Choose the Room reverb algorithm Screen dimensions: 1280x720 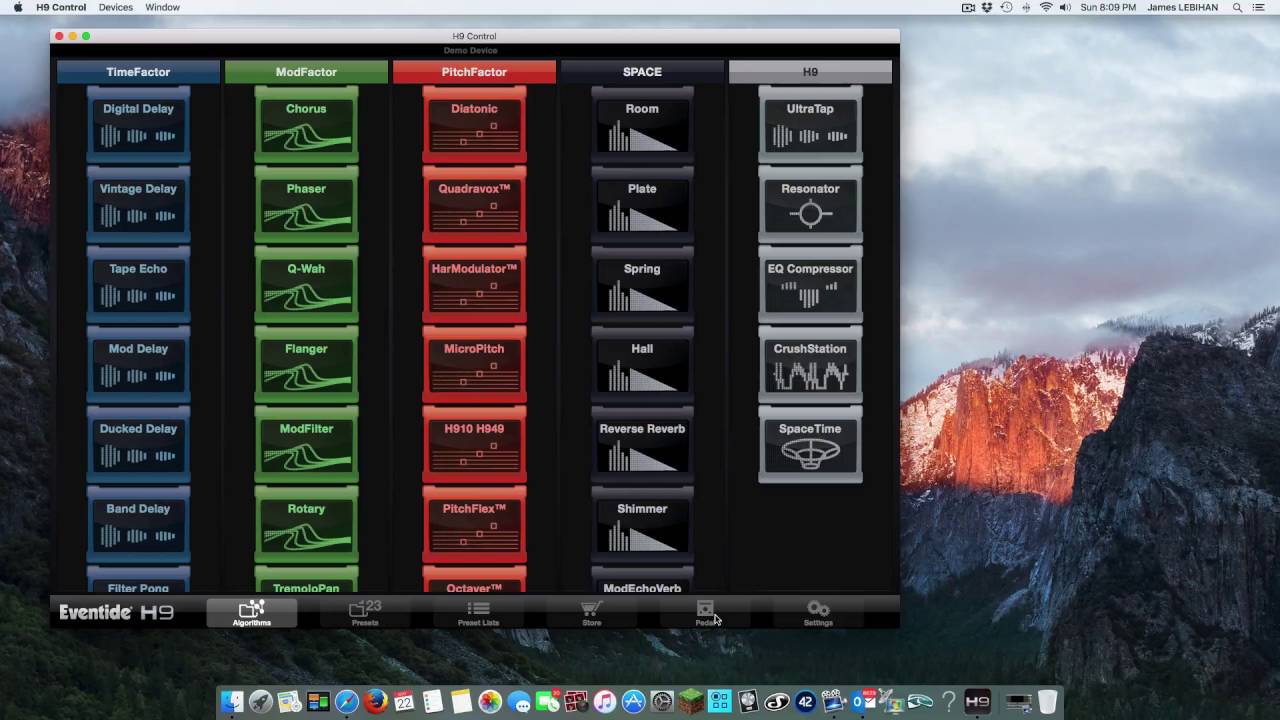[642, 124]
